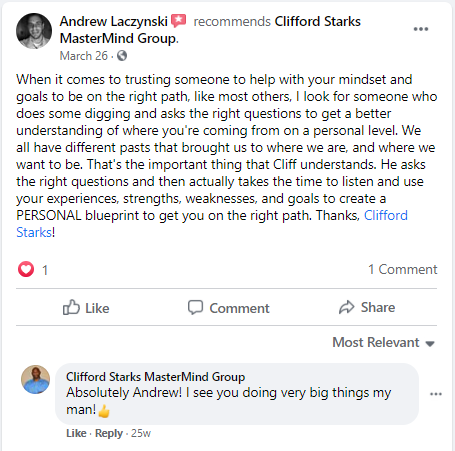Expand the Most Relevant sorting dropdown
Screen dimensions: 455x451
click(x=384, y=342)
